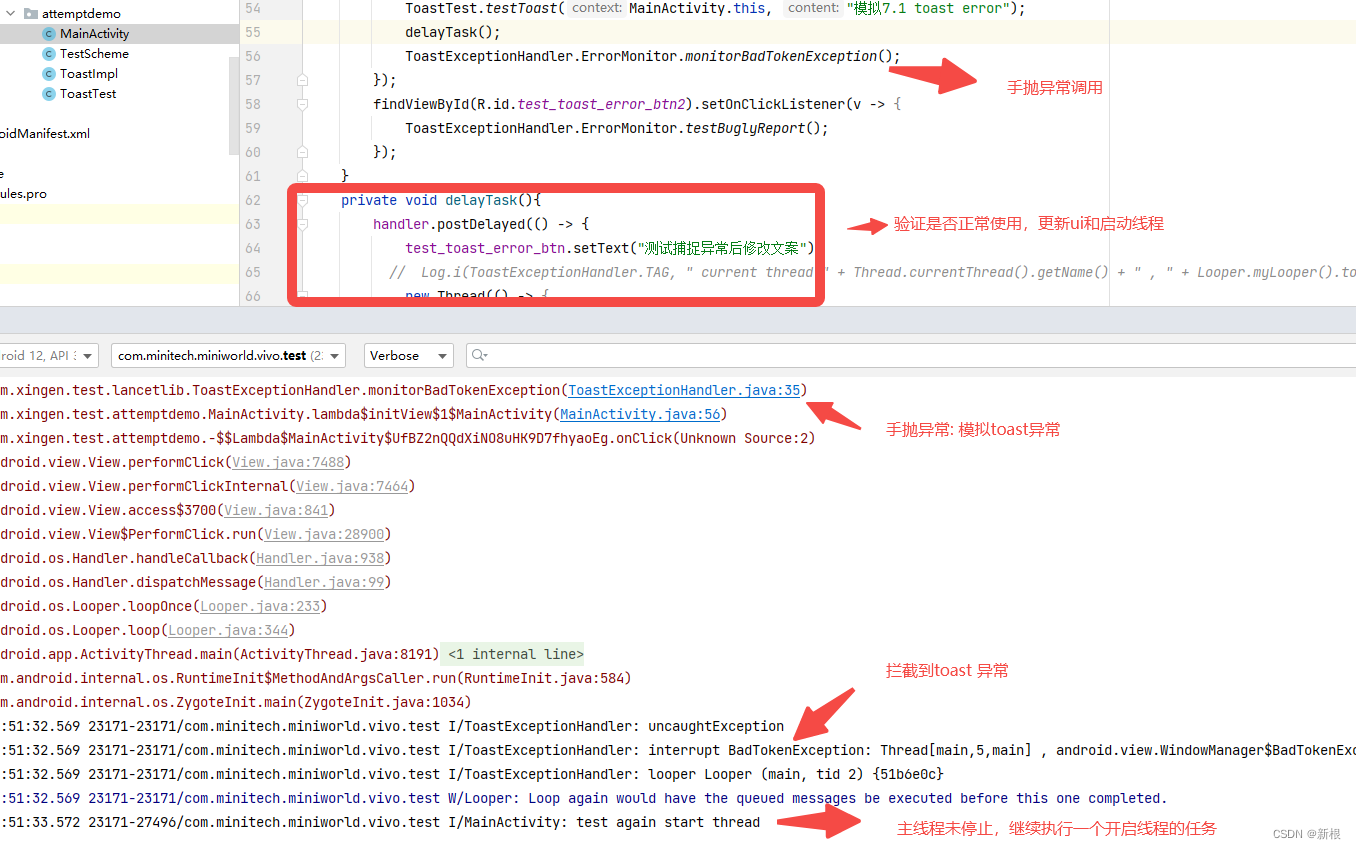This screenshot has height=849, width=1356.
Task: Click fold marker at line 57
Action: (x=302, y=80)
